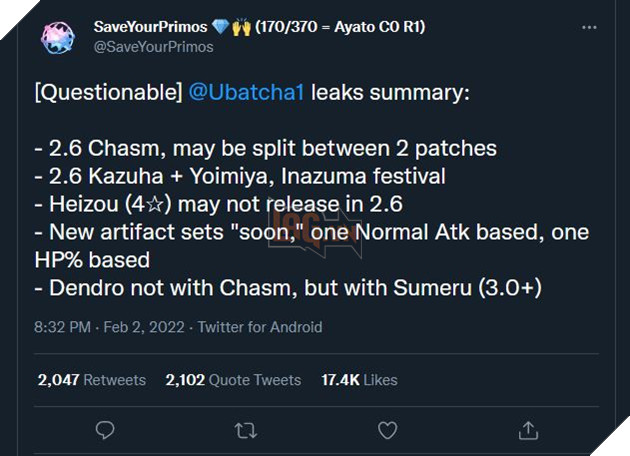Image resolution: width=630 pixels, height=456 pixels.
Task: Open the @SaveYourPrimos handle
Action: [x=153, y=47]
